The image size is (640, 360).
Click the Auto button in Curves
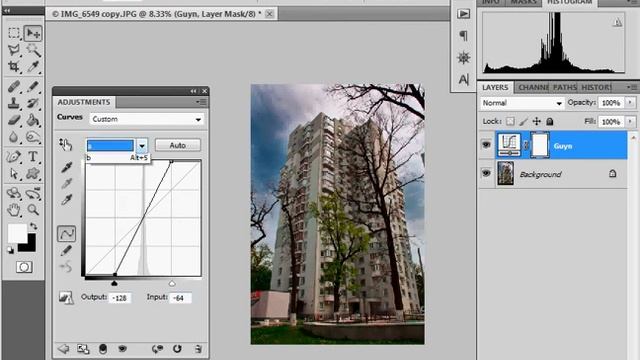point(178,145)
